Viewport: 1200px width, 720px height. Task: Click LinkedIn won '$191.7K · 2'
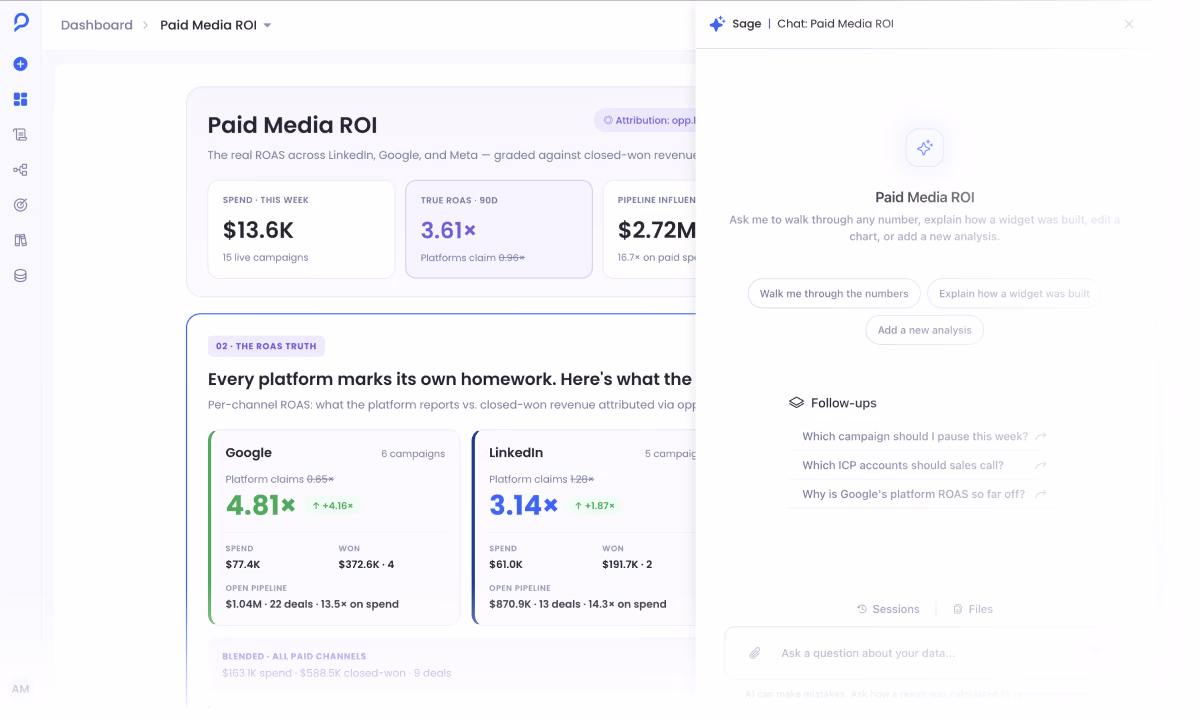point(627,565)
